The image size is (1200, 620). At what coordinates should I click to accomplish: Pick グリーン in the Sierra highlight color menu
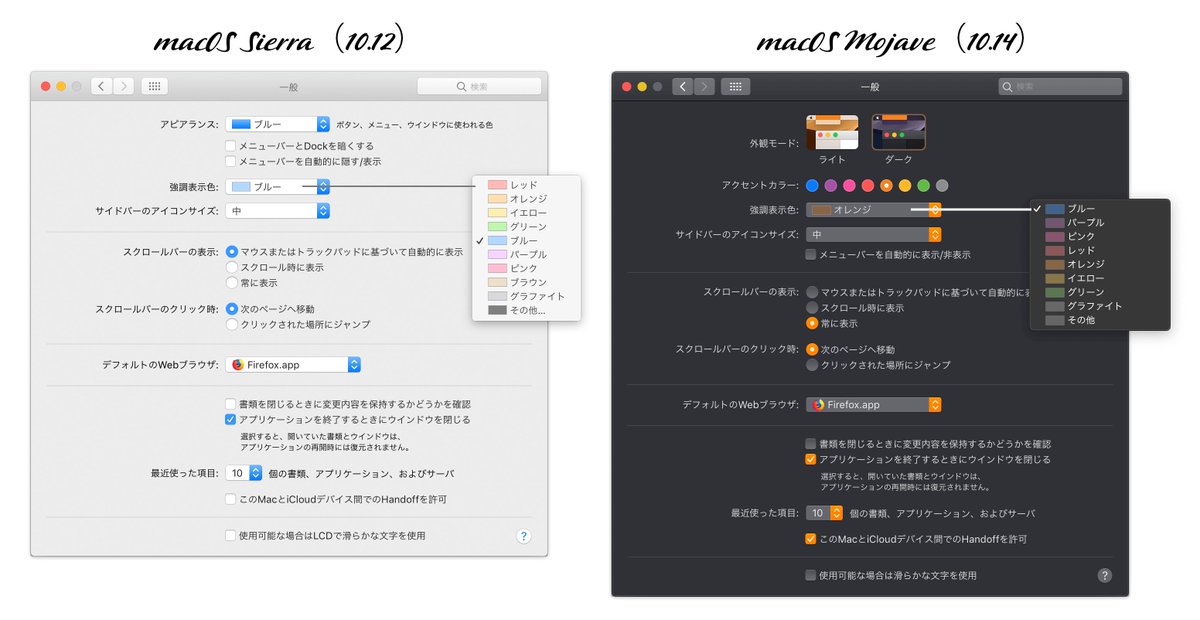pyautogui.click(x=526, y=227)
